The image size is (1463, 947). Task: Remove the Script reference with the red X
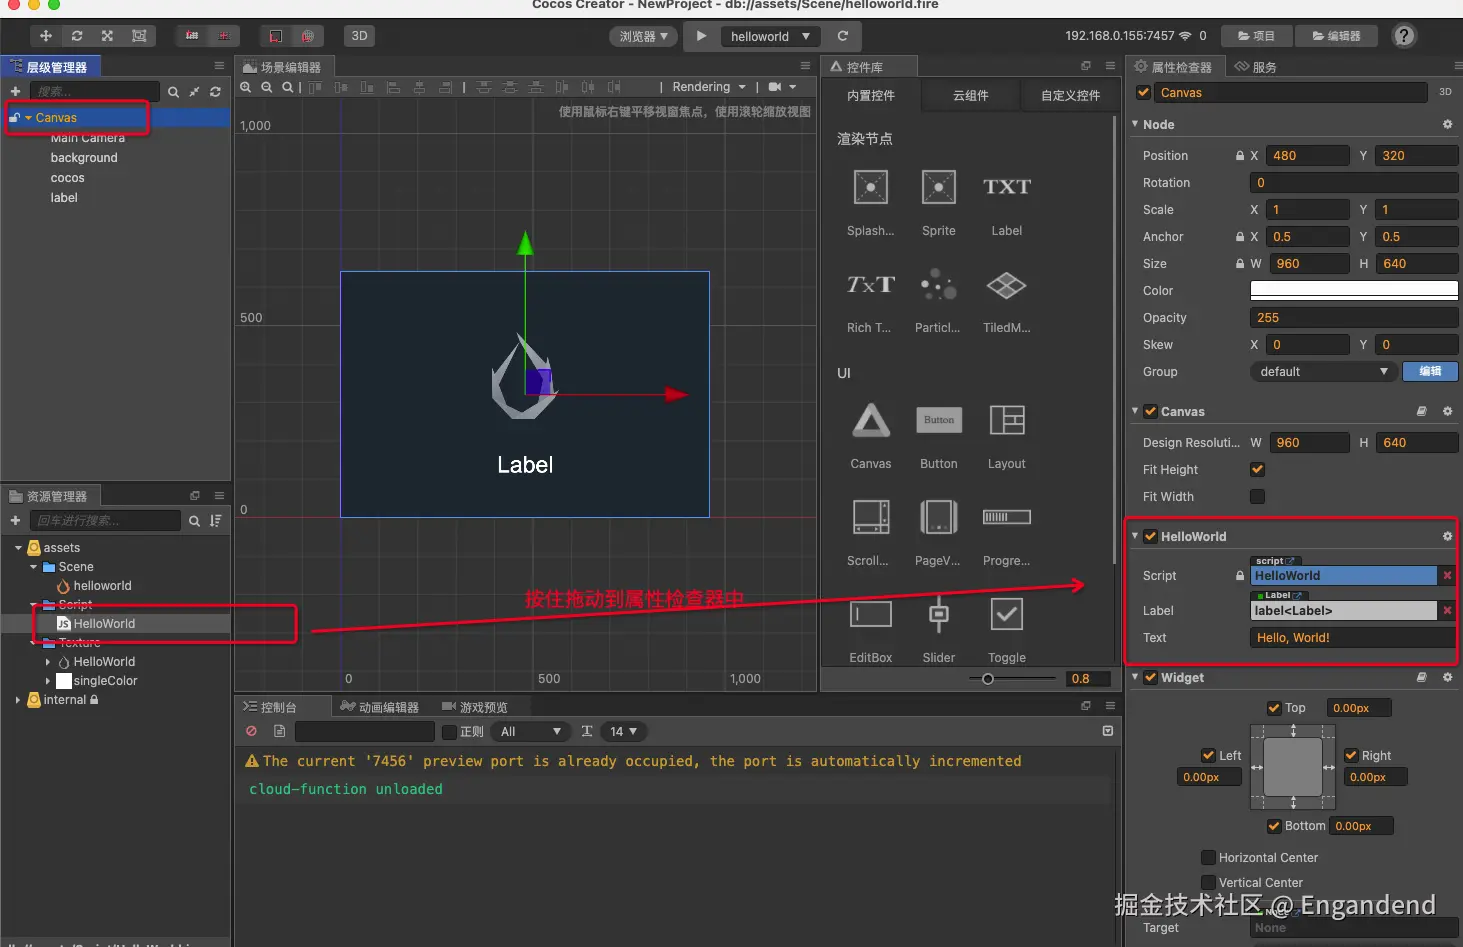1447,575
